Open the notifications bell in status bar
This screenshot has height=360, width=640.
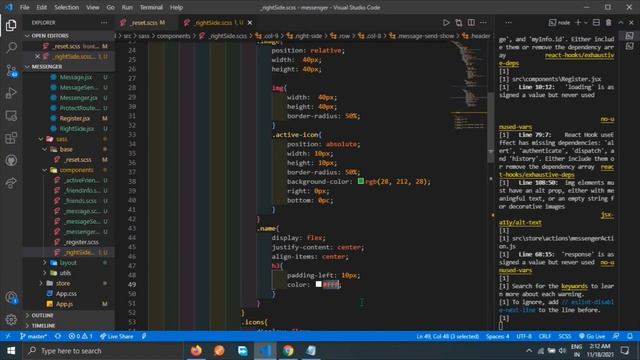click(630, 336)
